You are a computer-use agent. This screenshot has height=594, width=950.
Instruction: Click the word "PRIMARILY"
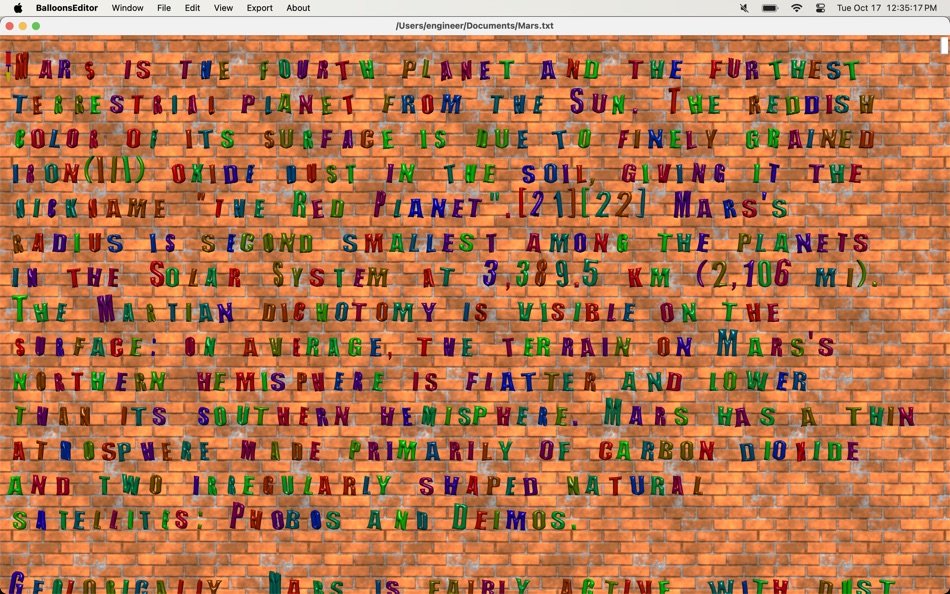click(x=431, y=450)
